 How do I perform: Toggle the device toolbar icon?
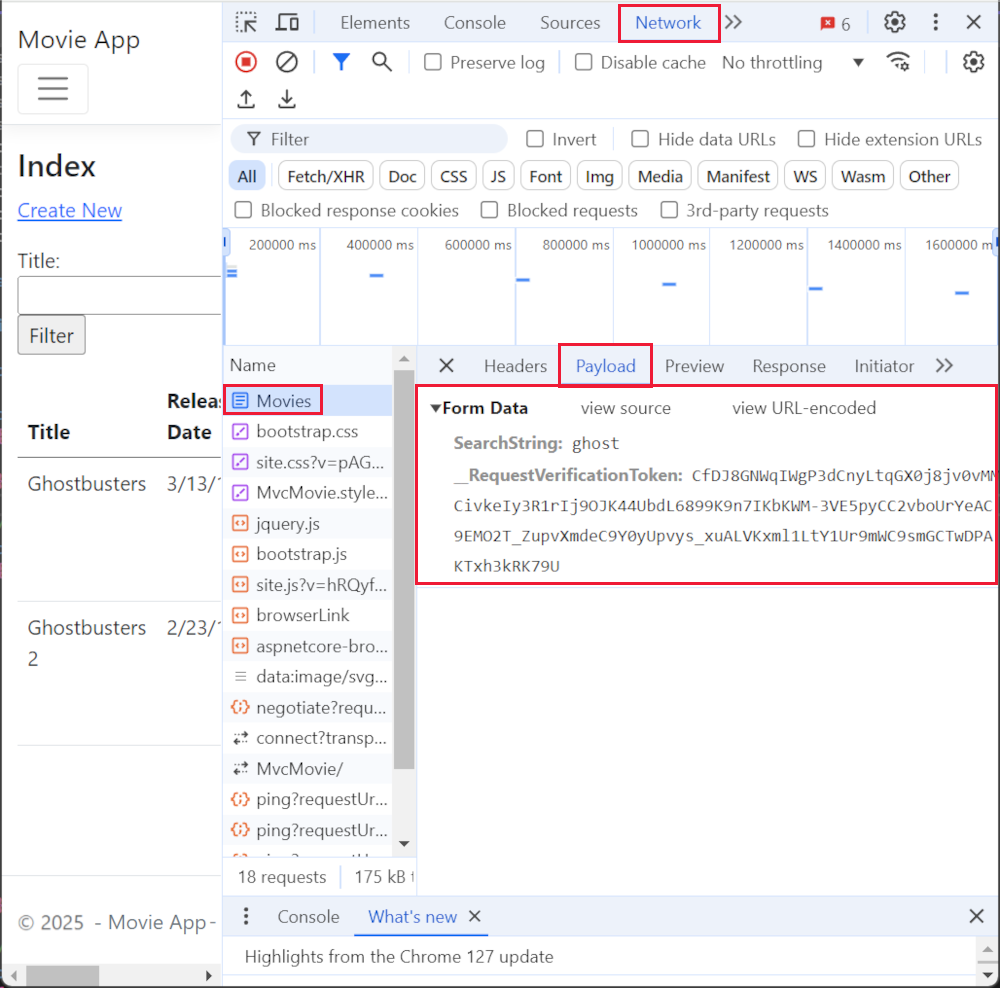tap(287, 22)
